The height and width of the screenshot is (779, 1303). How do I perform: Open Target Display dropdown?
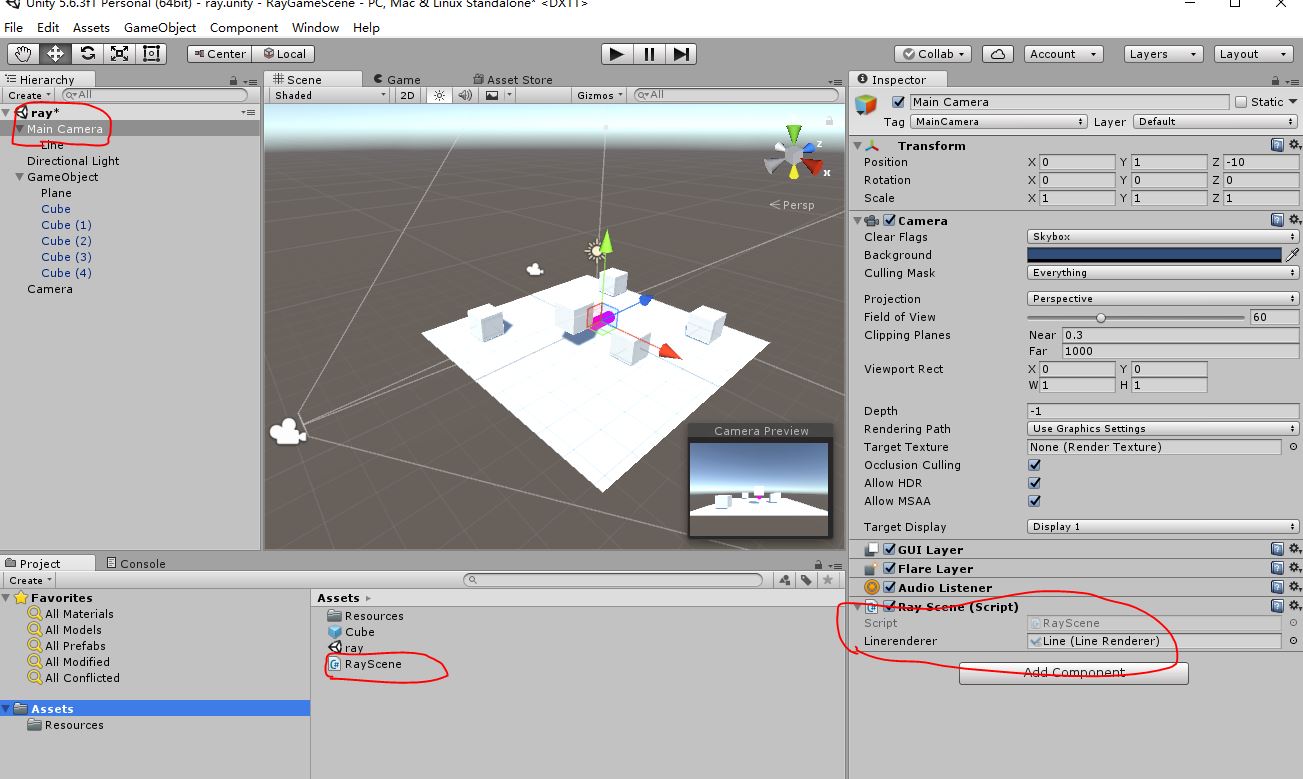(x=1163, y=527)
